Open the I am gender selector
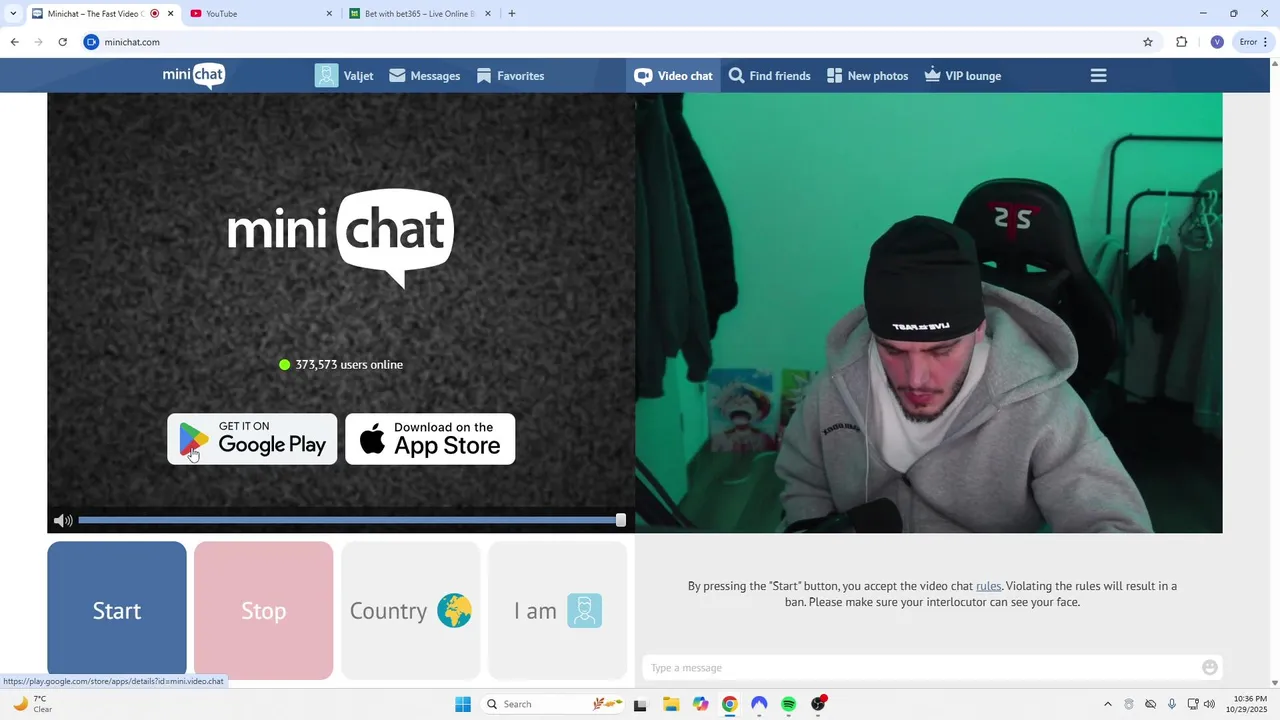Image resolution: width=1280 pixels, height=720 pixels. pos(558,610)
